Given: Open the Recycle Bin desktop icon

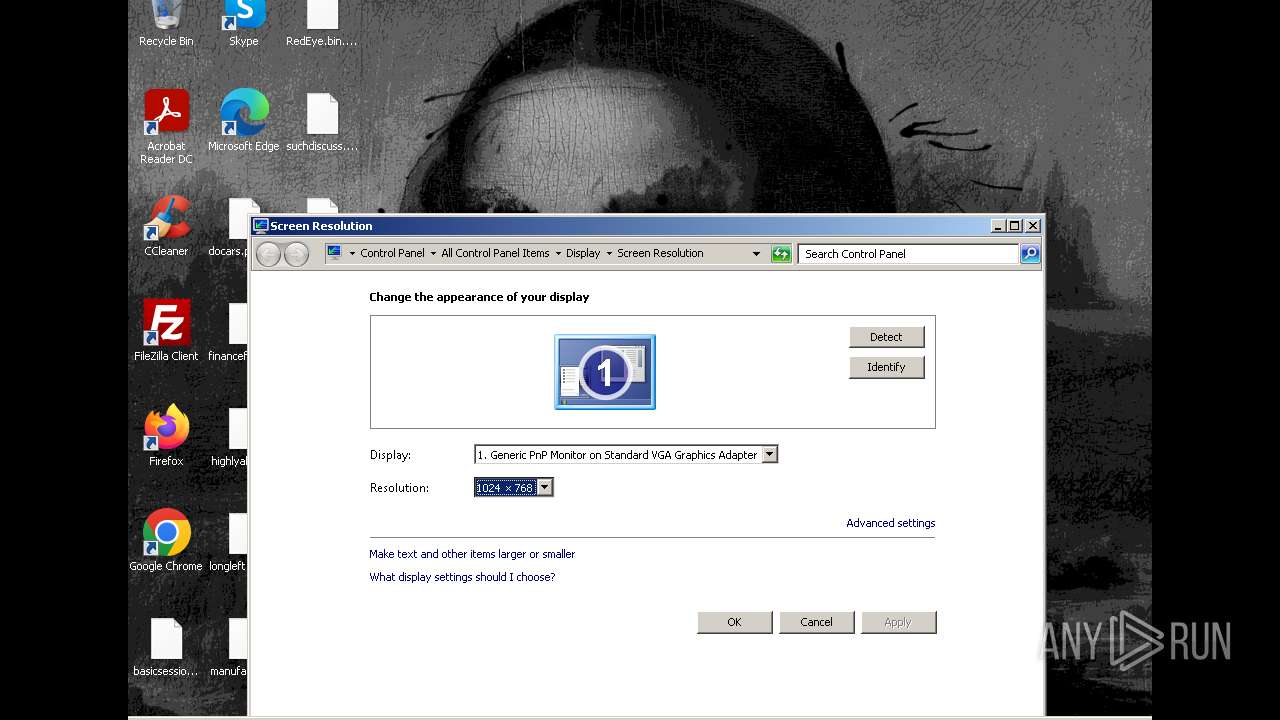Looking at the screenshot, I should [166, 24].
